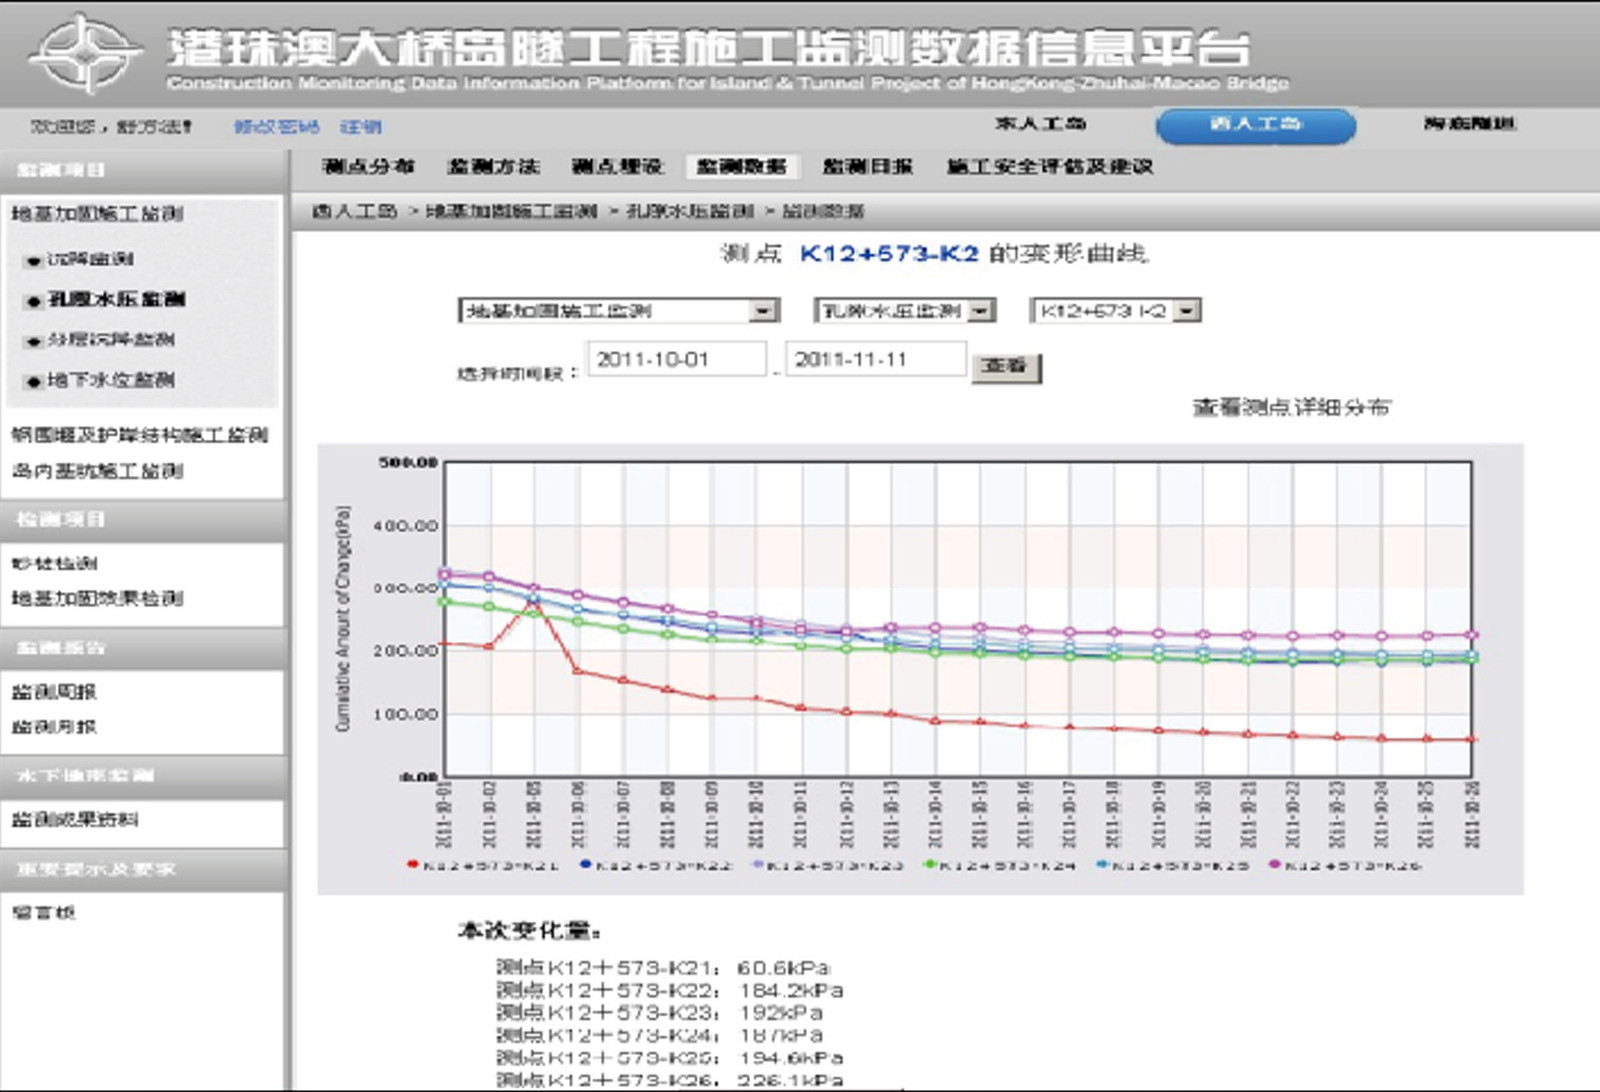1600x1092 pixels.
Task: Select 孔隙水压监测 in the sidebar
Action: tap(116, 300)
